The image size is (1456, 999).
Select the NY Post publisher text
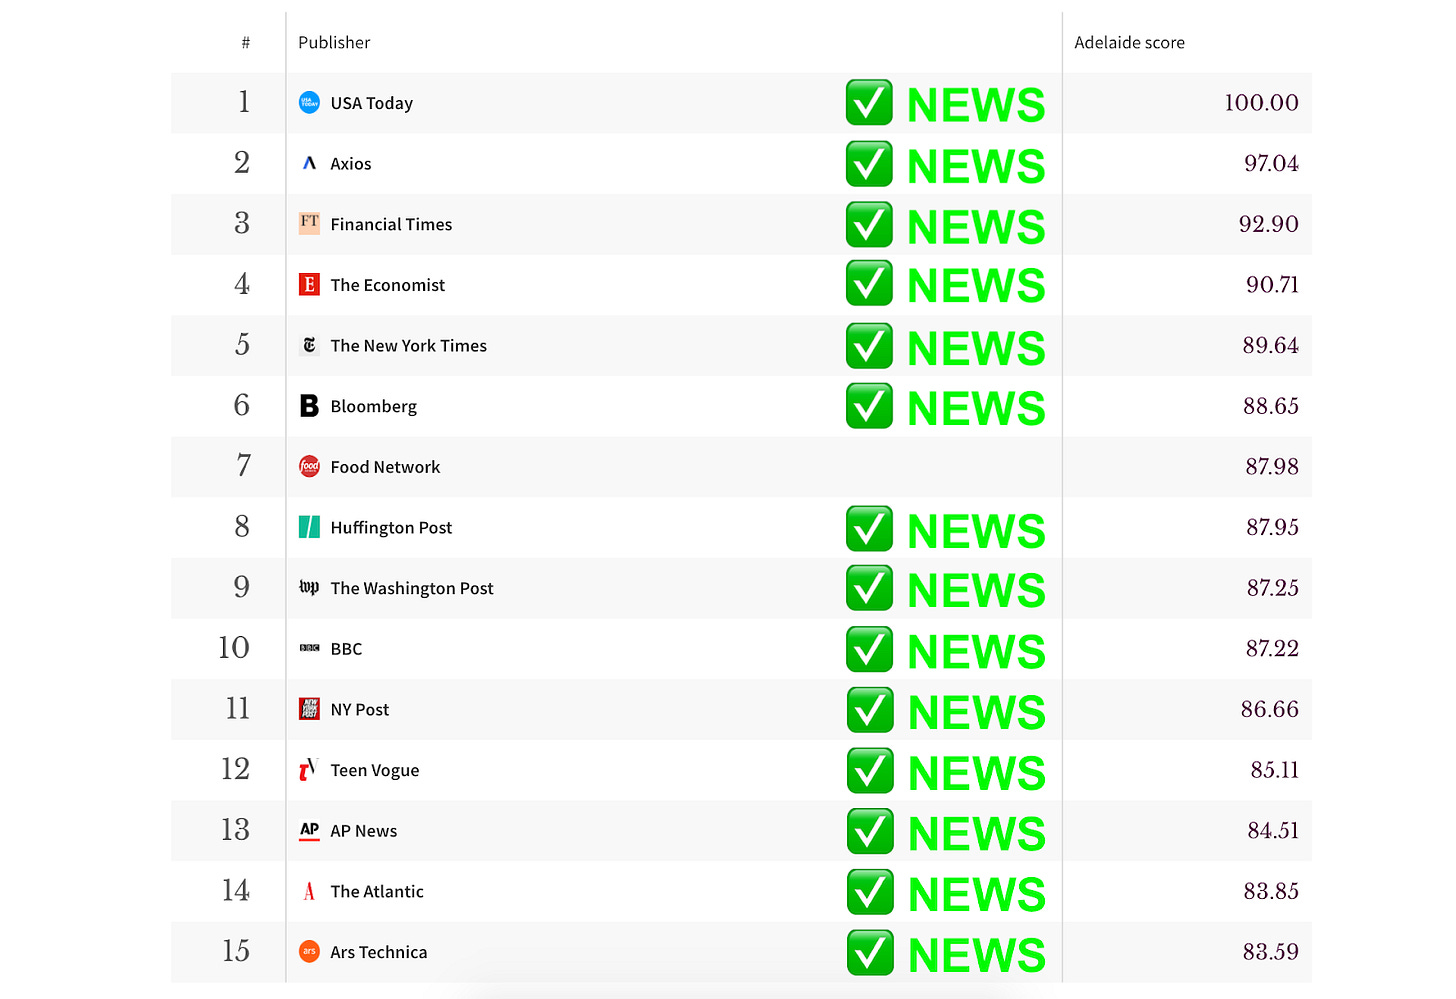click(360, 710)
